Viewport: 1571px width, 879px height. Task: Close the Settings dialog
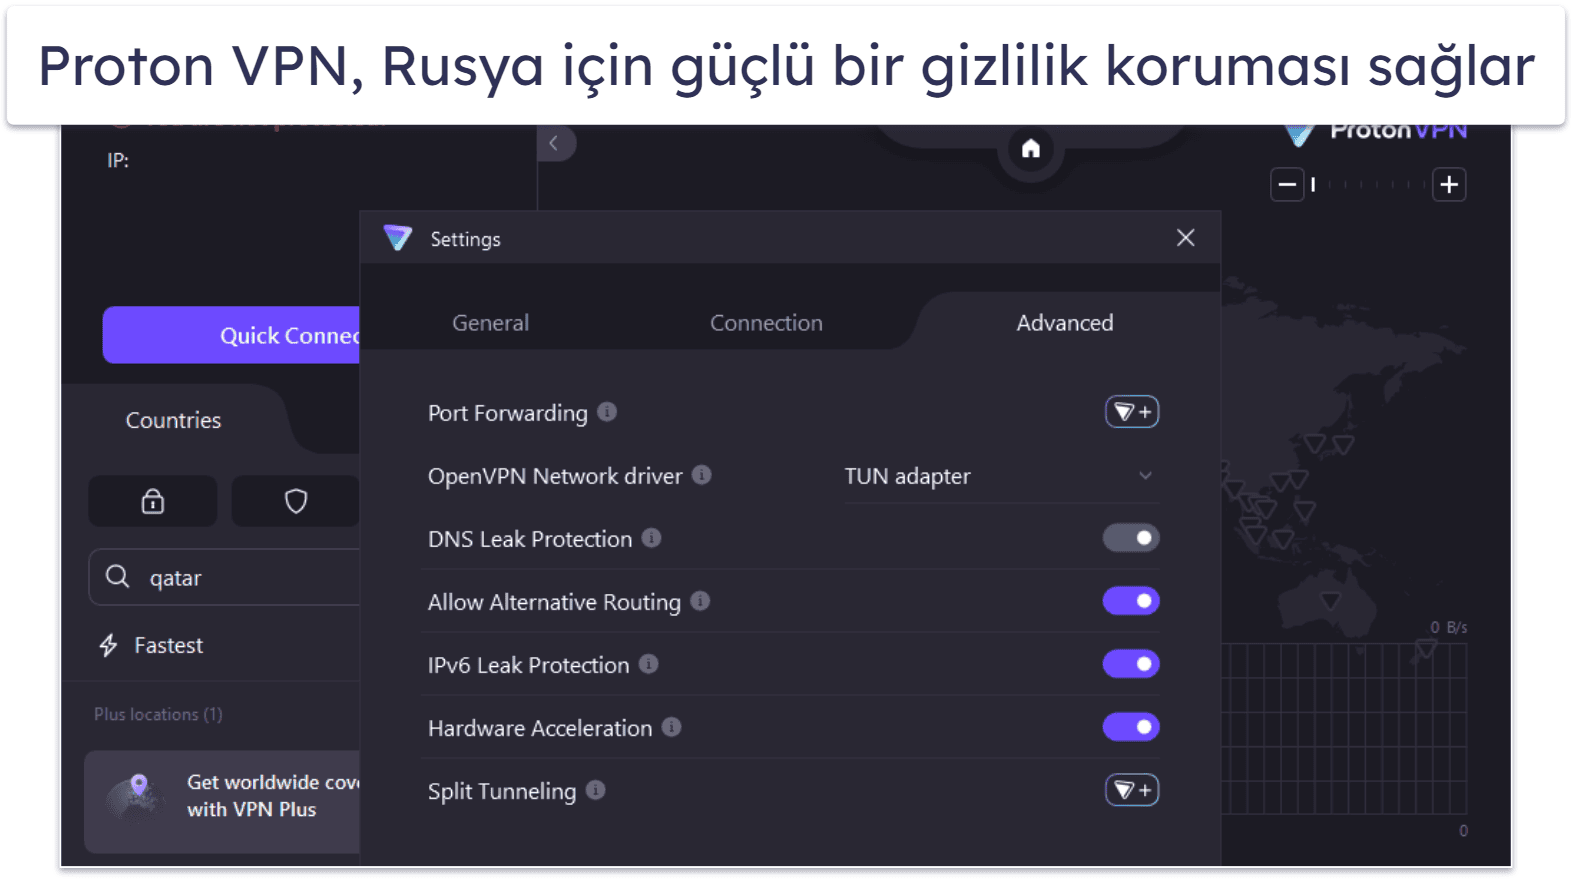click(x=1185, y=238)
